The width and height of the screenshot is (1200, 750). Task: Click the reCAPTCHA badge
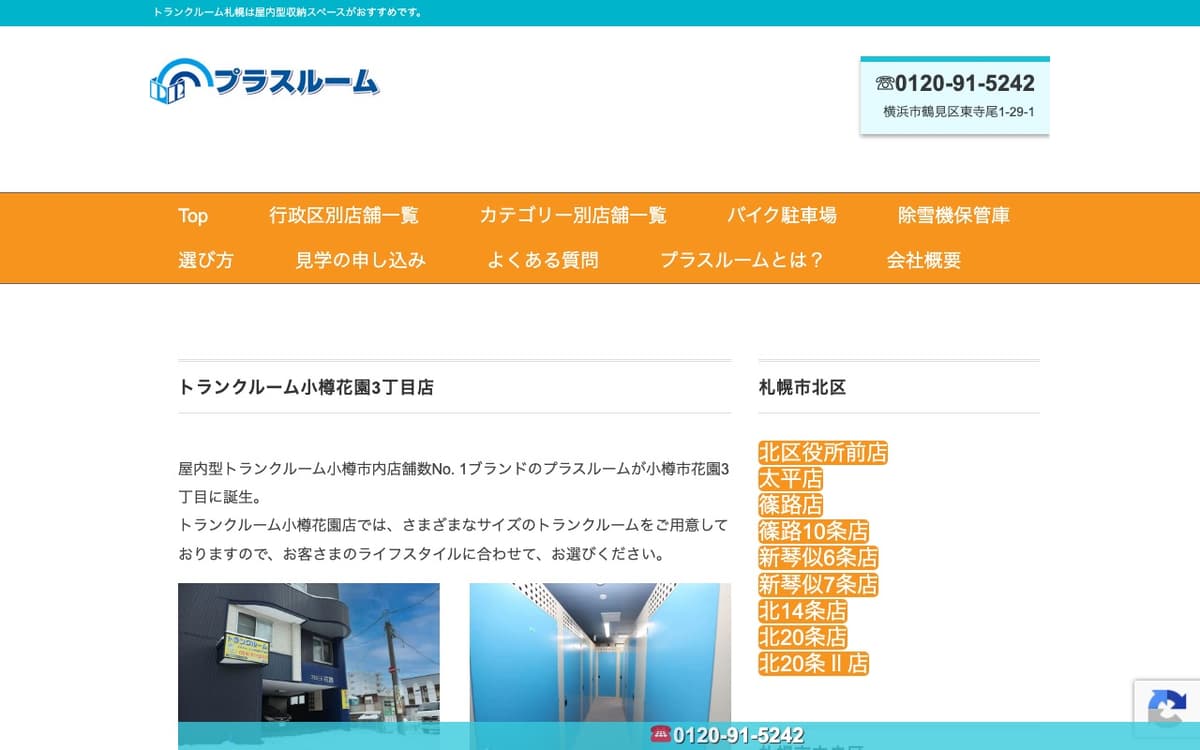click(1167, 709)
